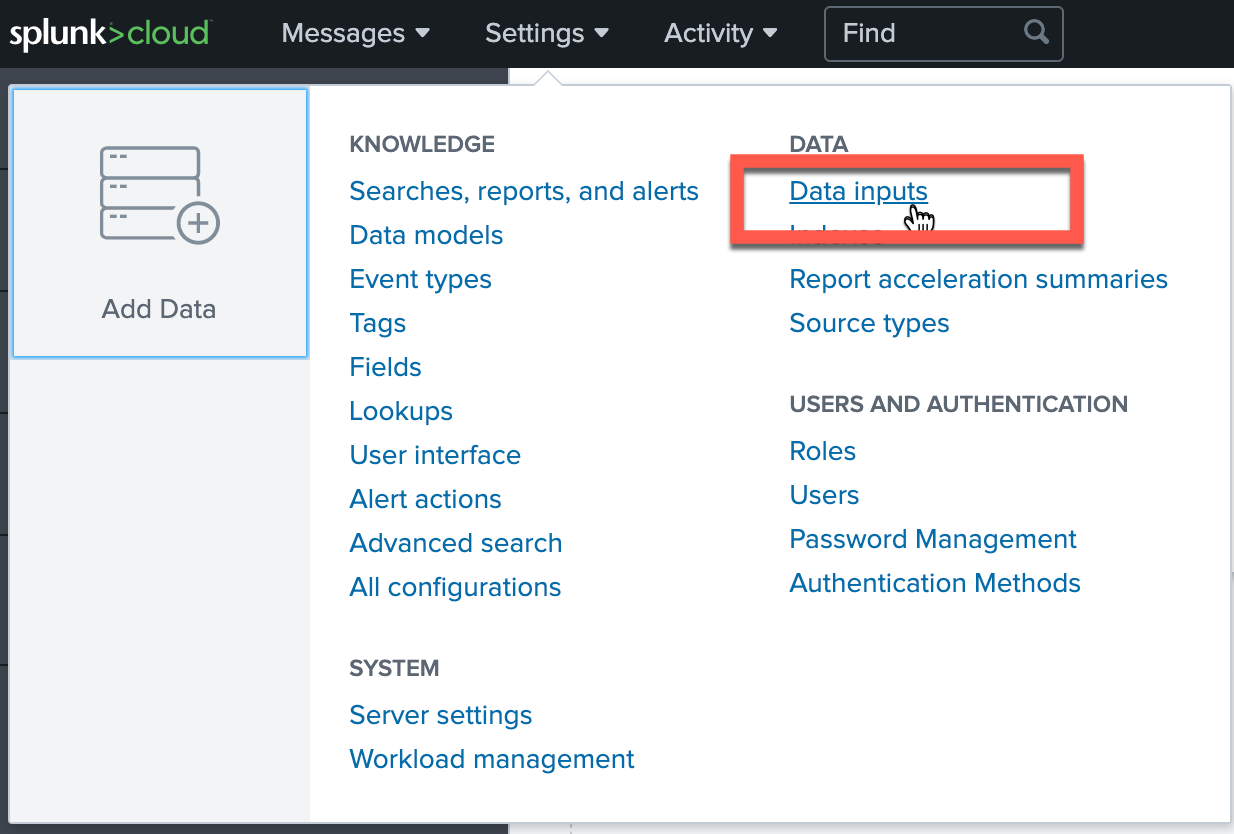Screen dimensions: 1234x834
Task: Open Report acceleration summaries
Action: 978,279
